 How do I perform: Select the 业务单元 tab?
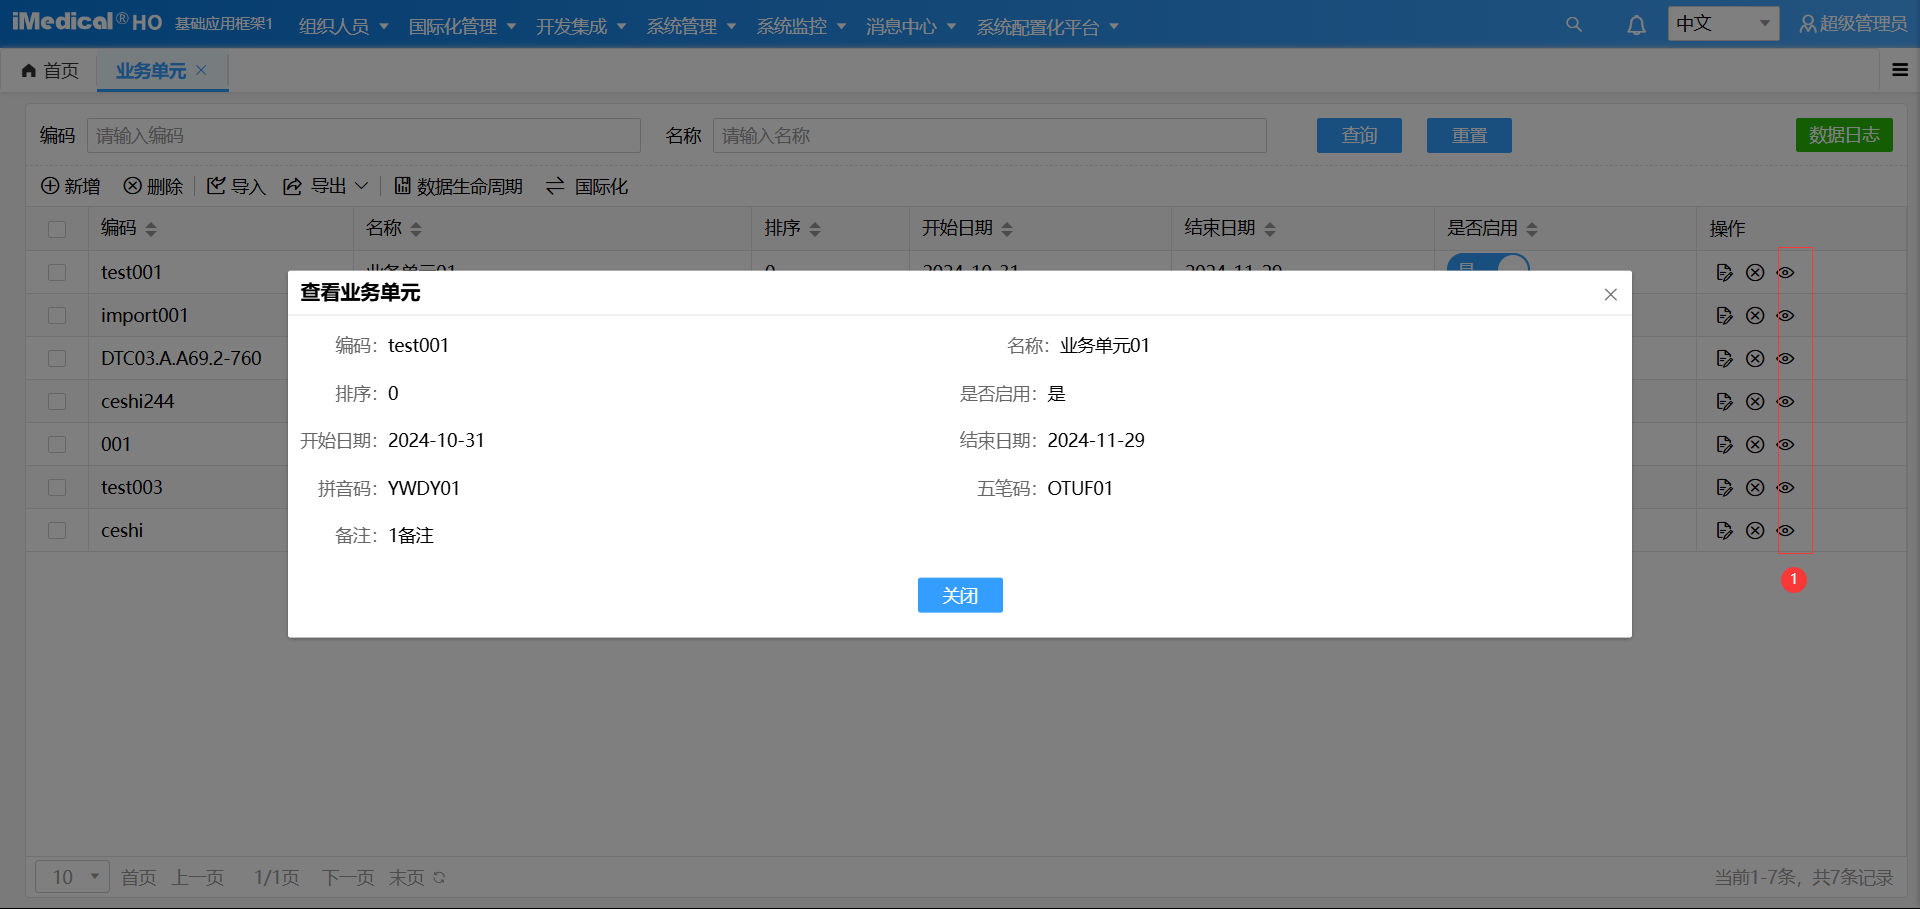point(151,70)
